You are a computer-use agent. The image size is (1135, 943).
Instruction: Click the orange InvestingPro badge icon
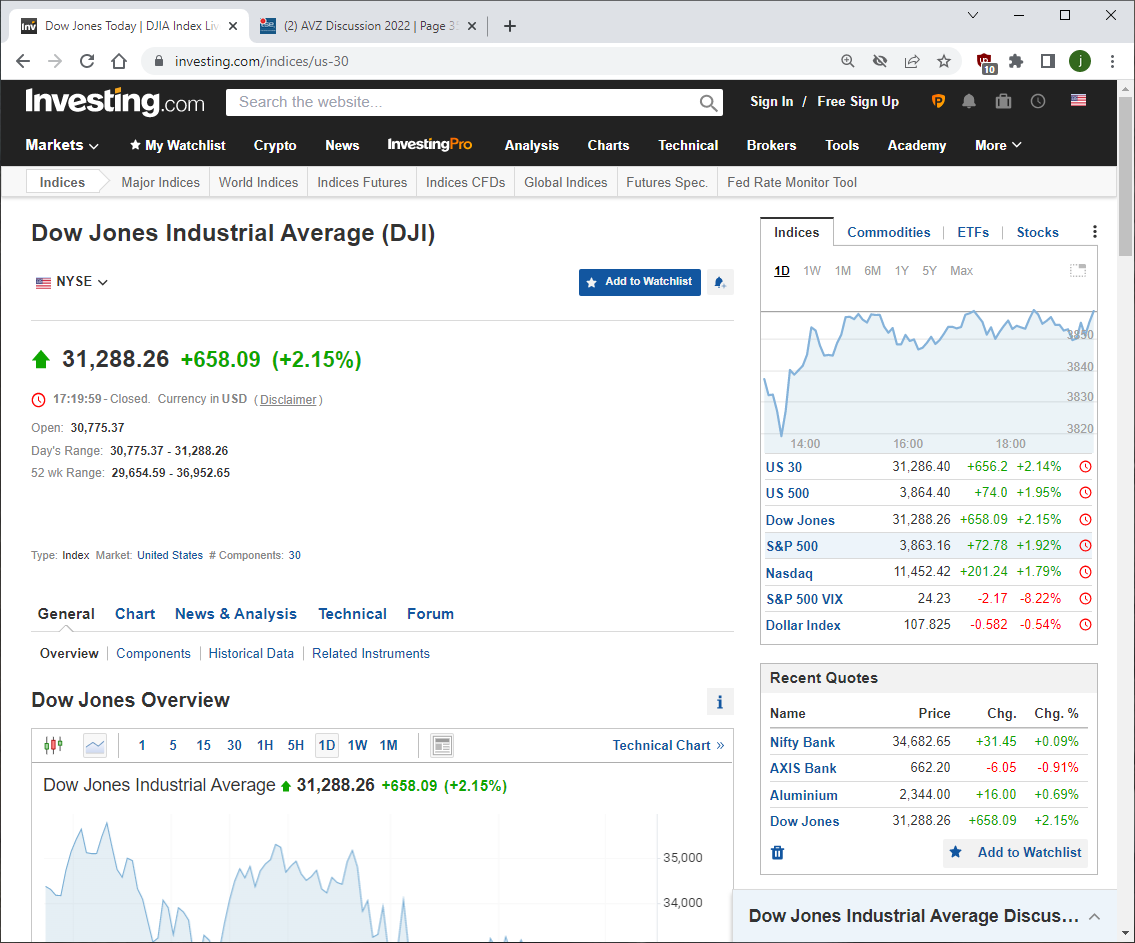(938, 101)
